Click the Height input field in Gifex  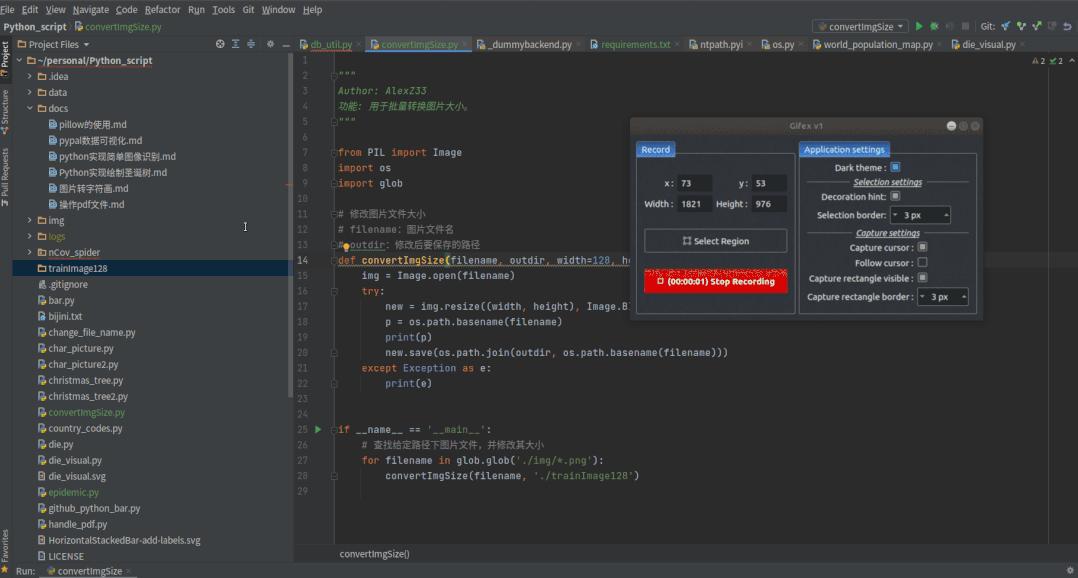point(769,204)
